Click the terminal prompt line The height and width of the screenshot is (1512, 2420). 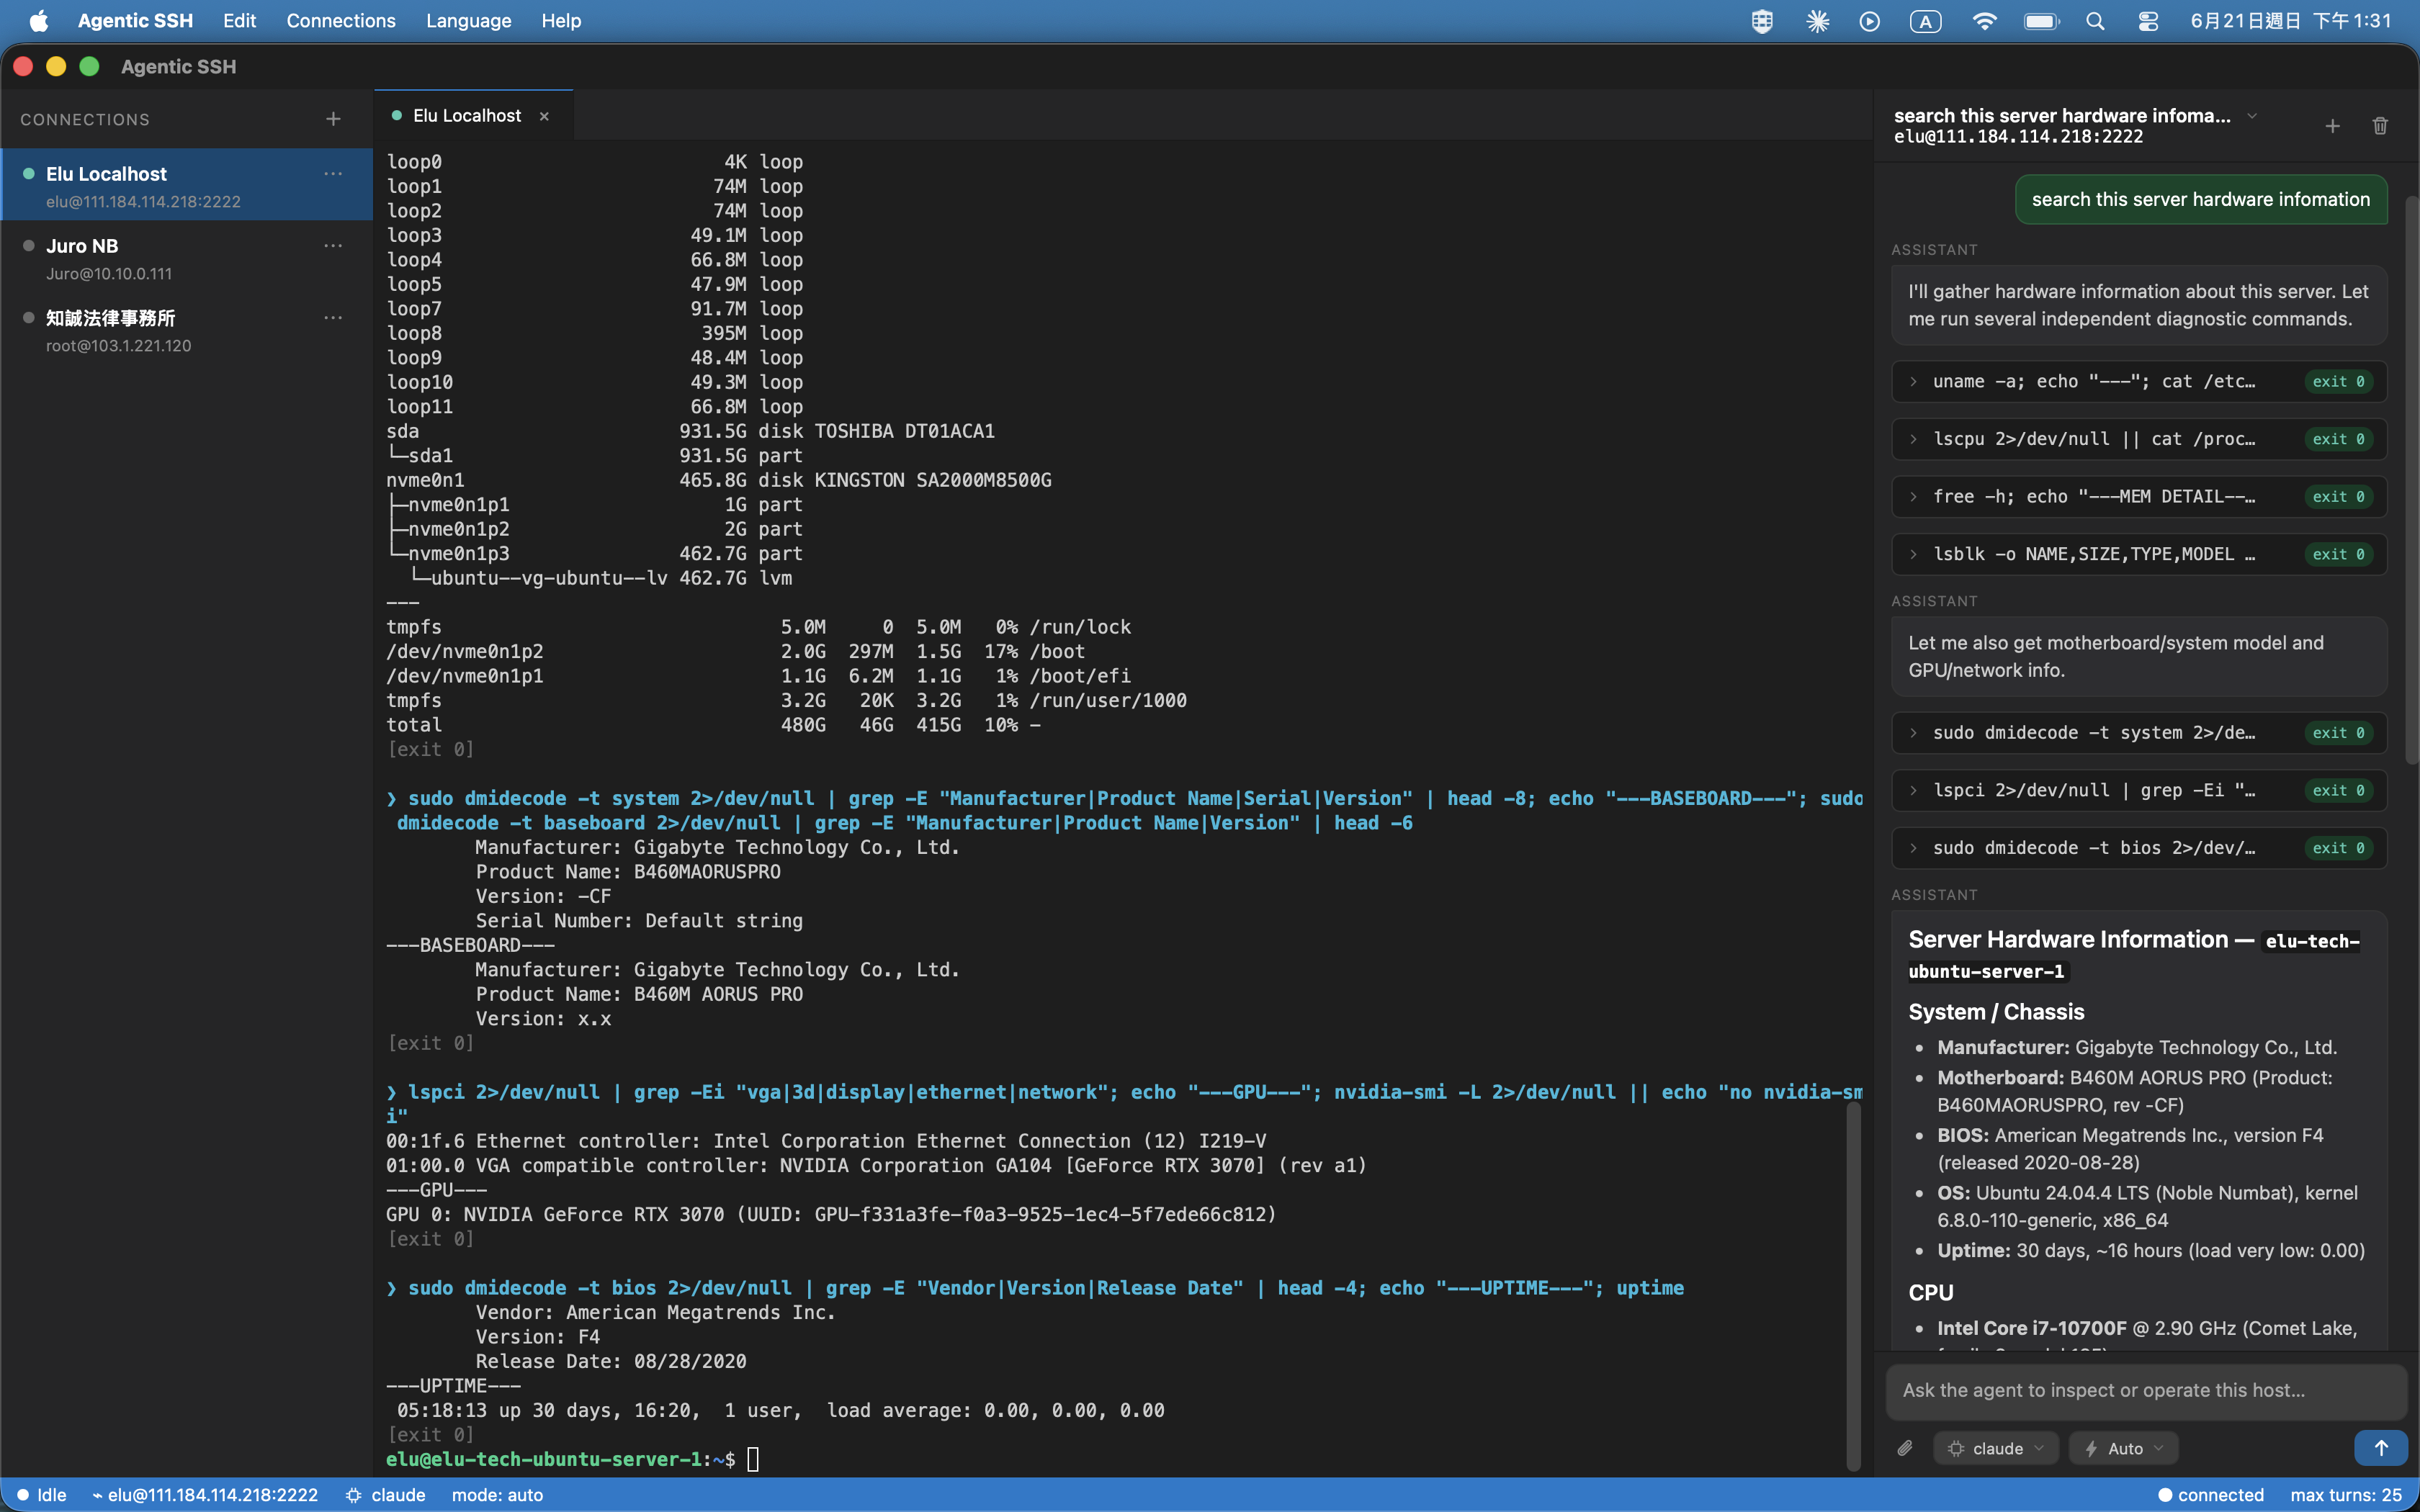tap(573, 1459)
